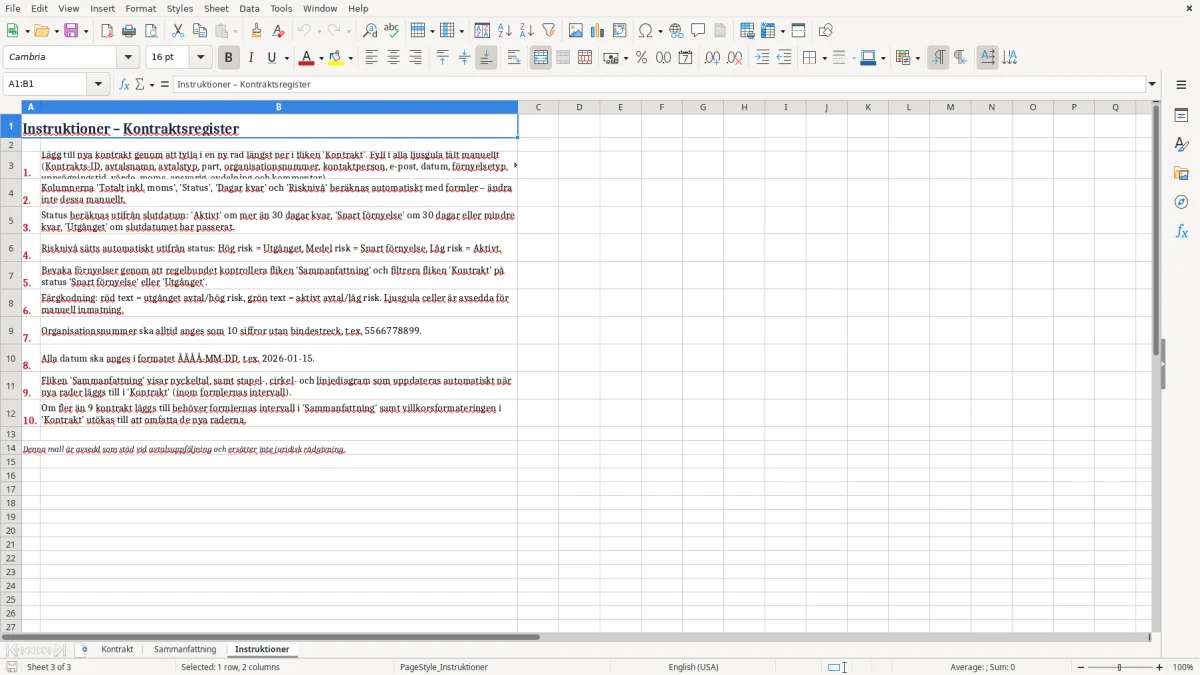Export directly as PDF icon
Image resolution: width=1200 pixels, height=675 pixels.
(107, 31)
